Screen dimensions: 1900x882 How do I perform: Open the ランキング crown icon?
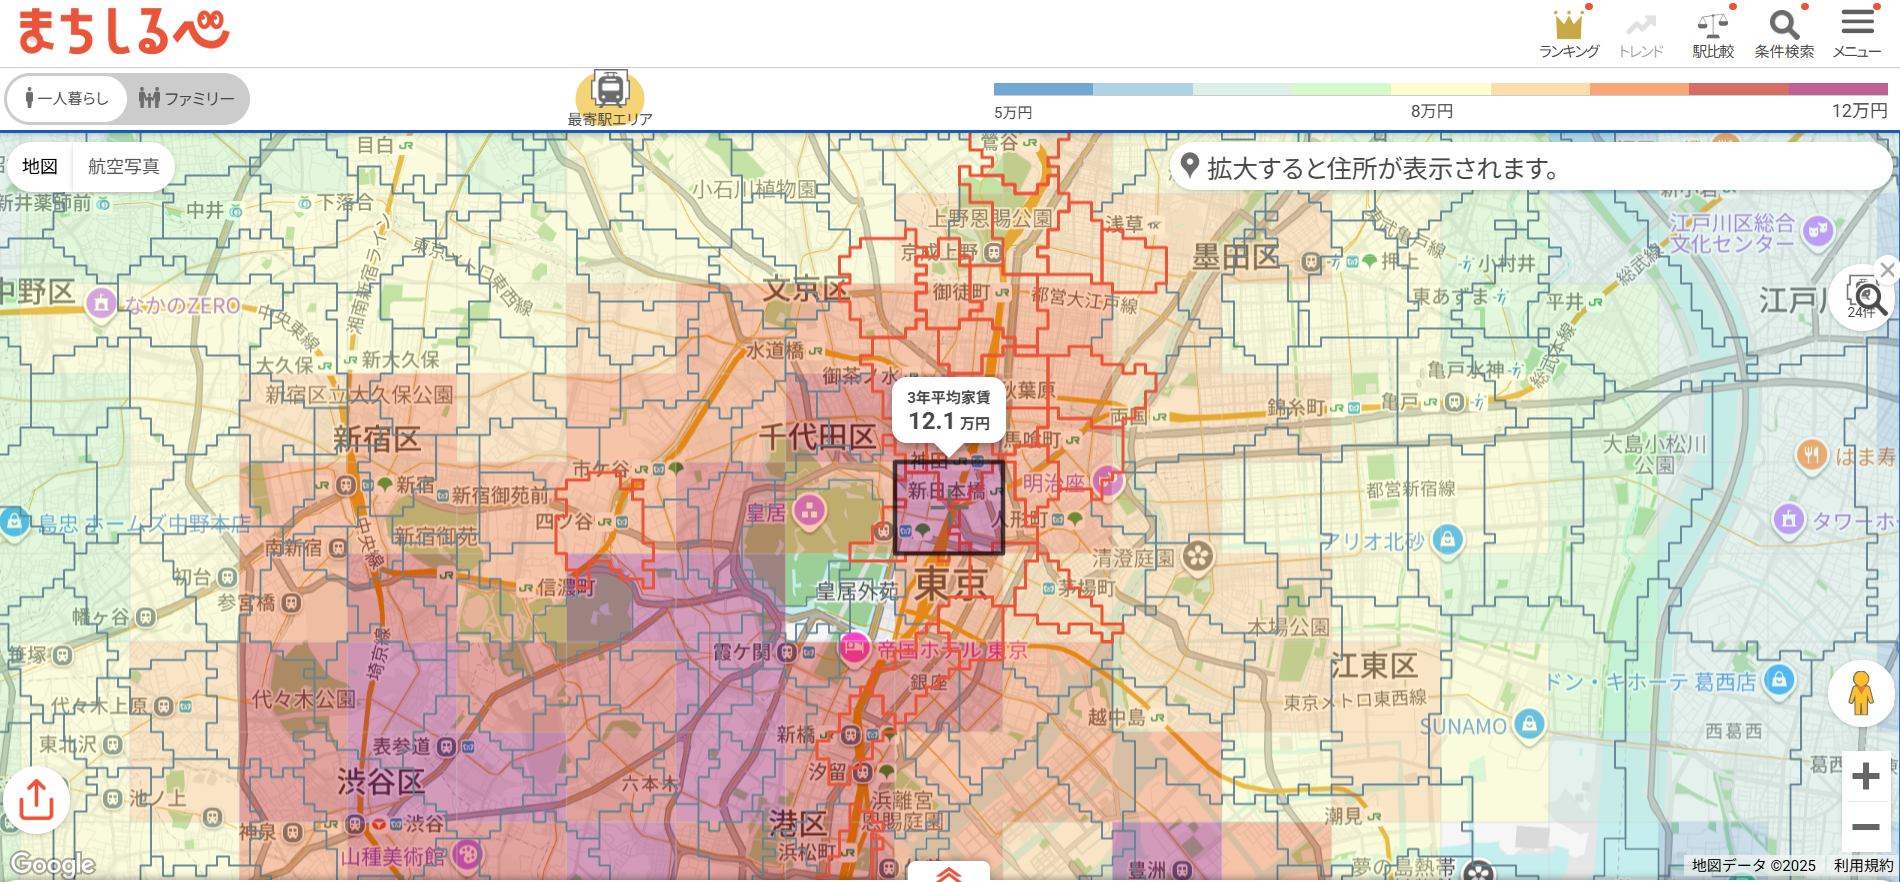click(1568, 32)
